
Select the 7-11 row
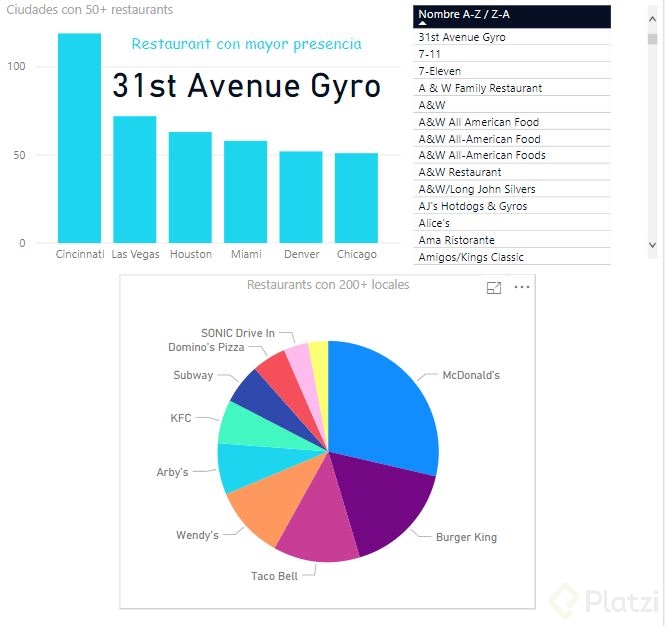pyautogui.click(x=512, y=54)
